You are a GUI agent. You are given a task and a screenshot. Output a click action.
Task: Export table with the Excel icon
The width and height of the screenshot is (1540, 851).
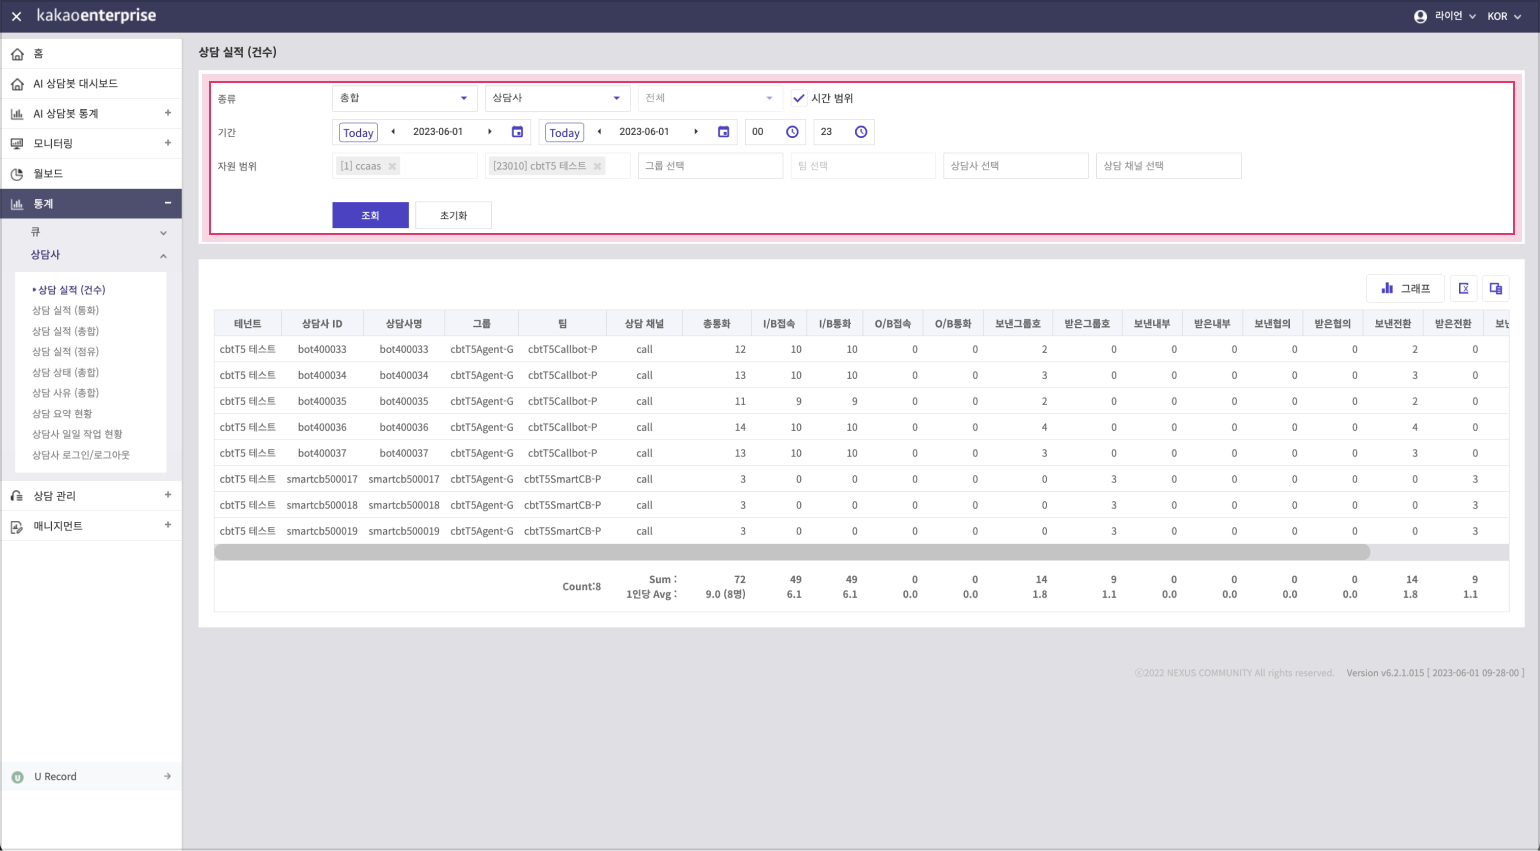click(1463, 288)
